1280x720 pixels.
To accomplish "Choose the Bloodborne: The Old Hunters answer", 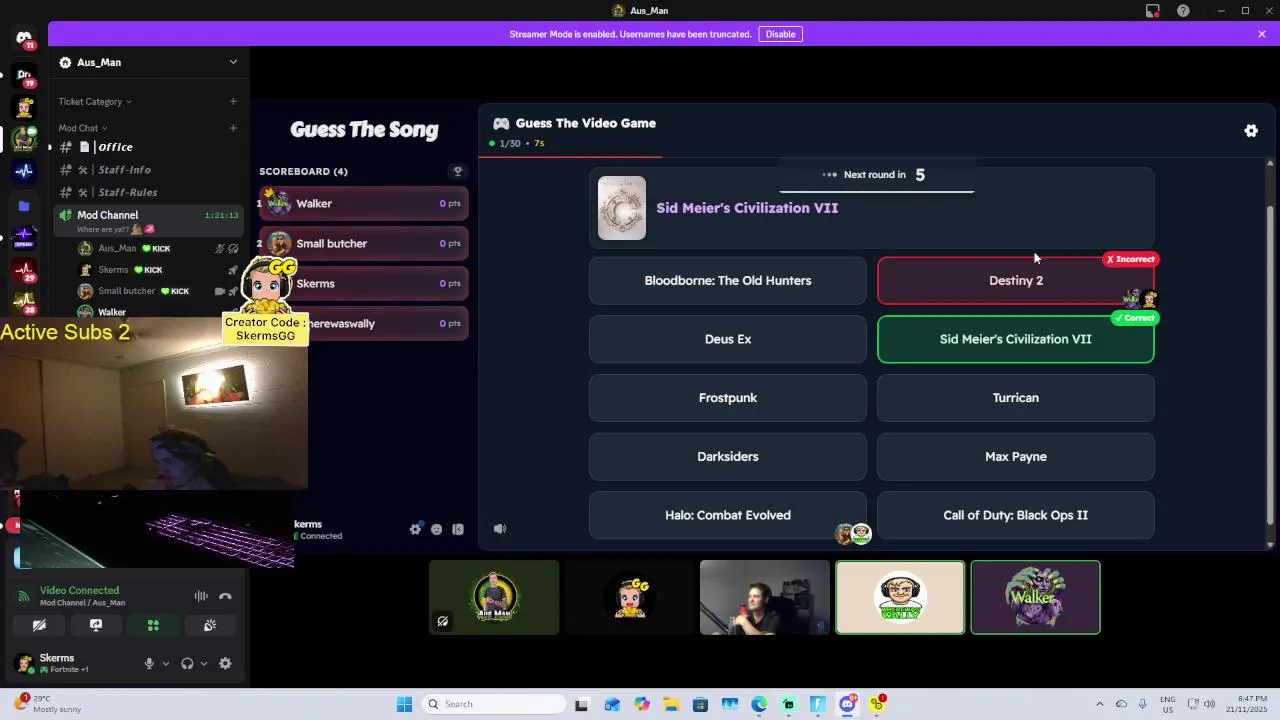I will click(x=728, y=281).
